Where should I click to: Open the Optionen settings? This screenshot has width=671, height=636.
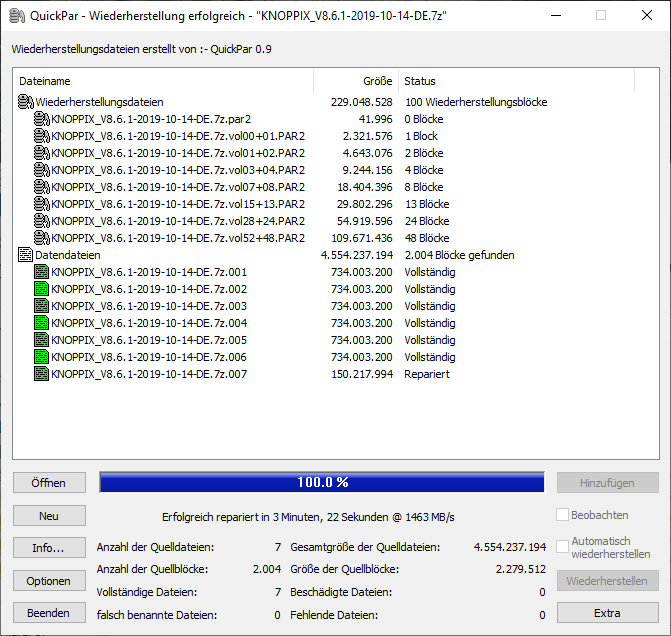[49, 581]
